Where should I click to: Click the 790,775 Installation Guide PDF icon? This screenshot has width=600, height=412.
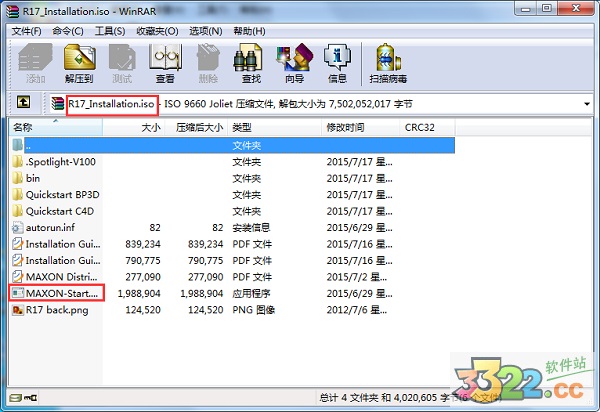(x=18, y=261)
